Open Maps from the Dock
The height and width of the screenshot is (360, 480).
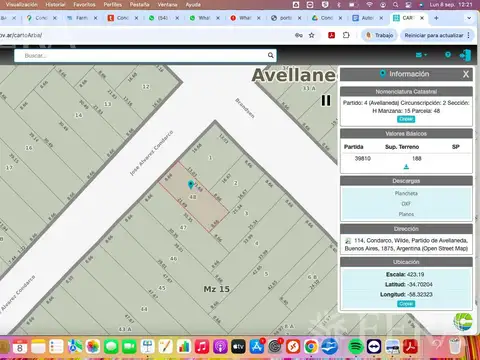pyautogui.click(x=75, y=347)
